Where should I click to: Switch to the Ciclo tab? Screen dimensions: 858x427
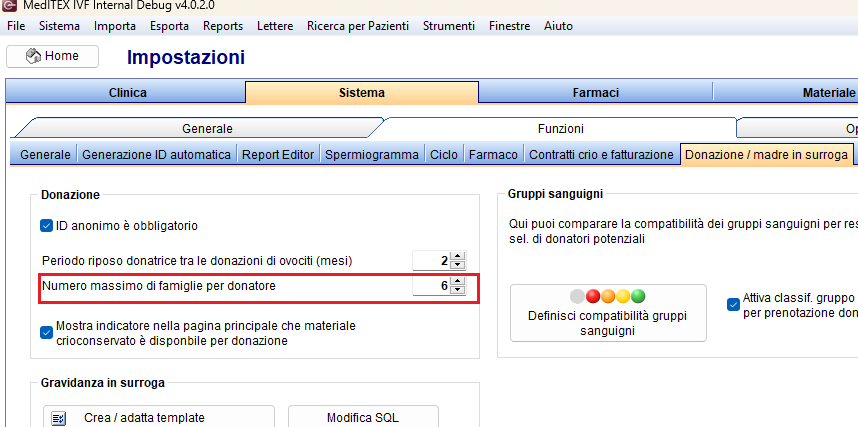click(444, 155)
